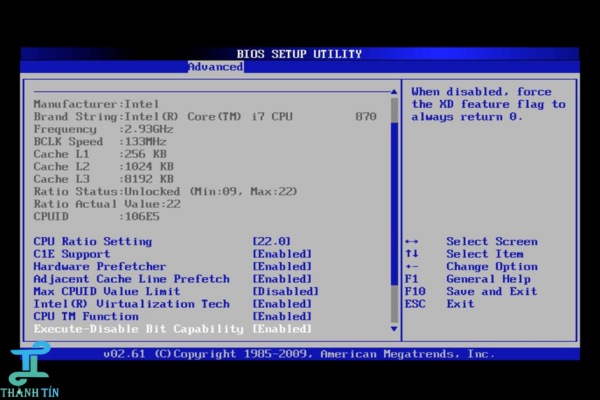
Task: Select Hardware Prefetcher setting
Action: [100, 266]
